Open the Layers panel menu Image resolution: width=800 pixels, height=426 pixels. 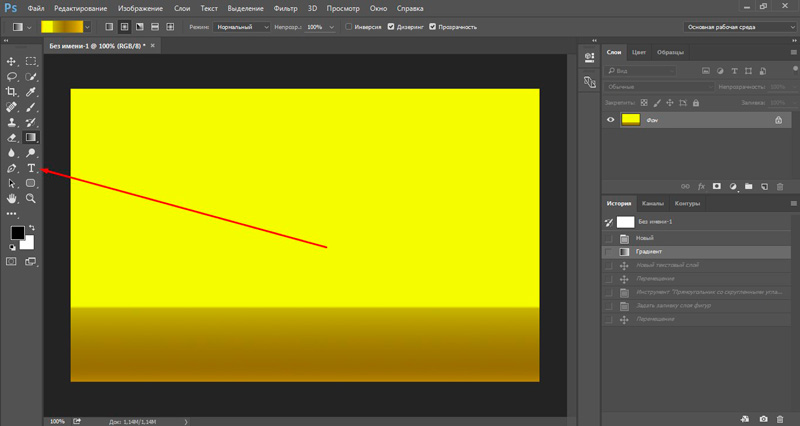pos(793,52)
